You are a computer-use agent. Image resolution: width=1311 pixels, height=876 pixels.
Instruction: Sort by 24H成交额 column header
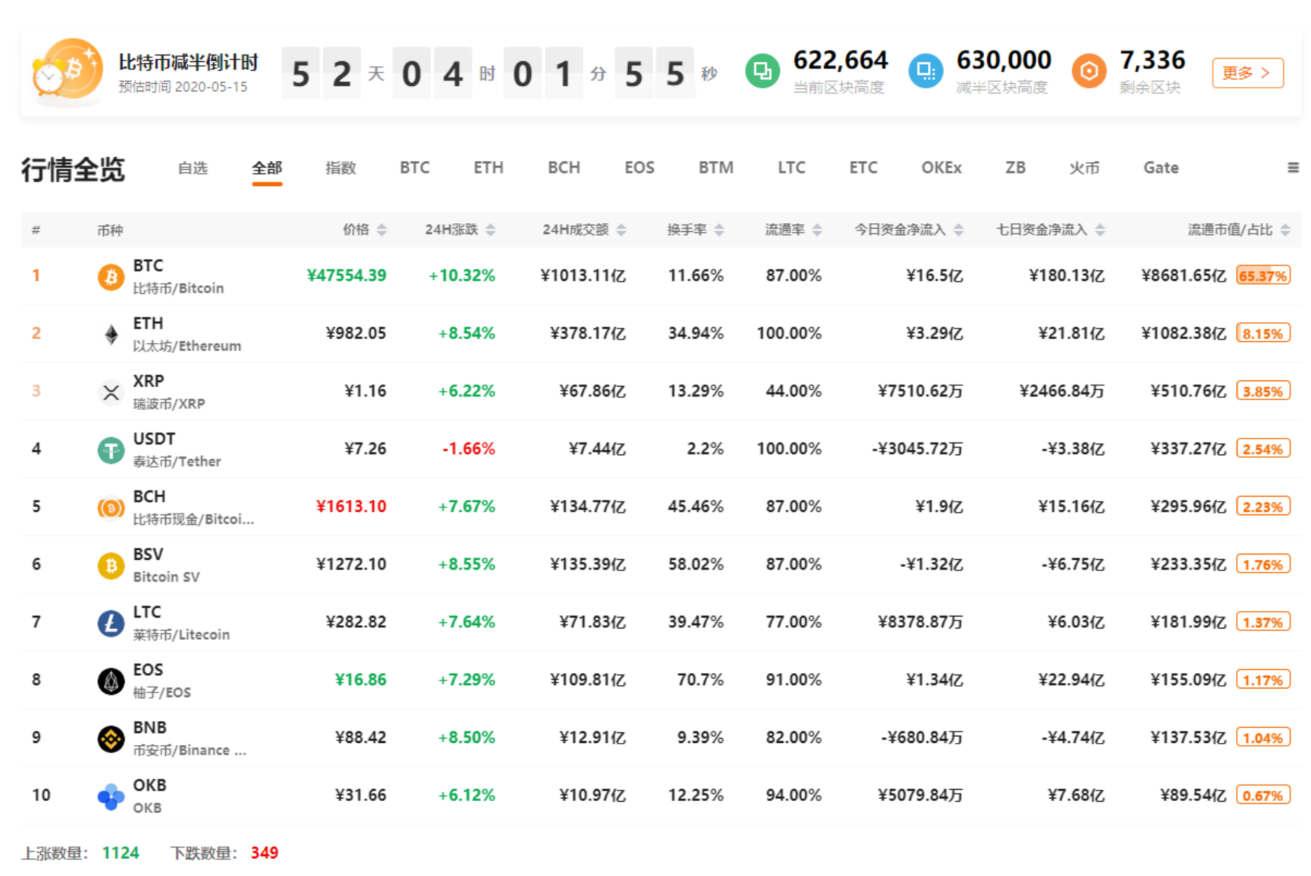584,230
